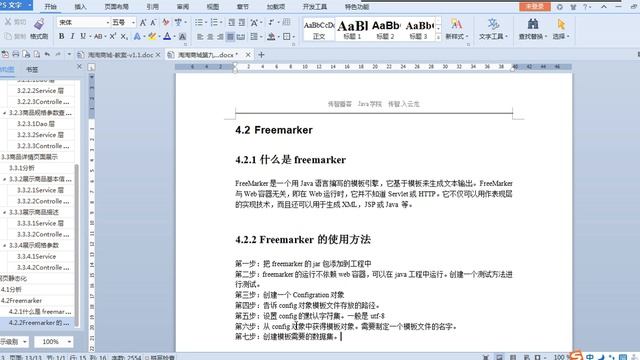Screen dimensions: 640x360
Task: Click the line spacing icon
Action: (254, 37)
